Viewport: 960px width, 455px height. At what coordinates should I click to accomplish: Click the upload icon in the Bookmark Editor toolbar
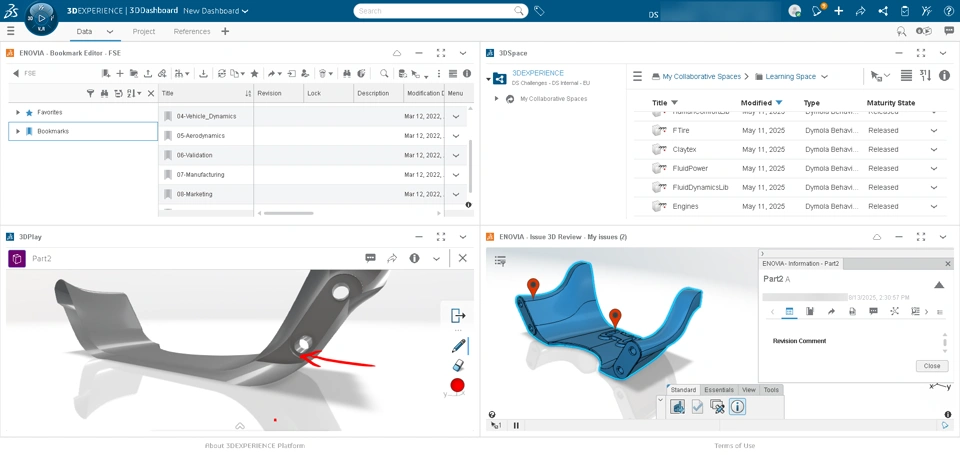pyautogui.click(x=148, y=73)
